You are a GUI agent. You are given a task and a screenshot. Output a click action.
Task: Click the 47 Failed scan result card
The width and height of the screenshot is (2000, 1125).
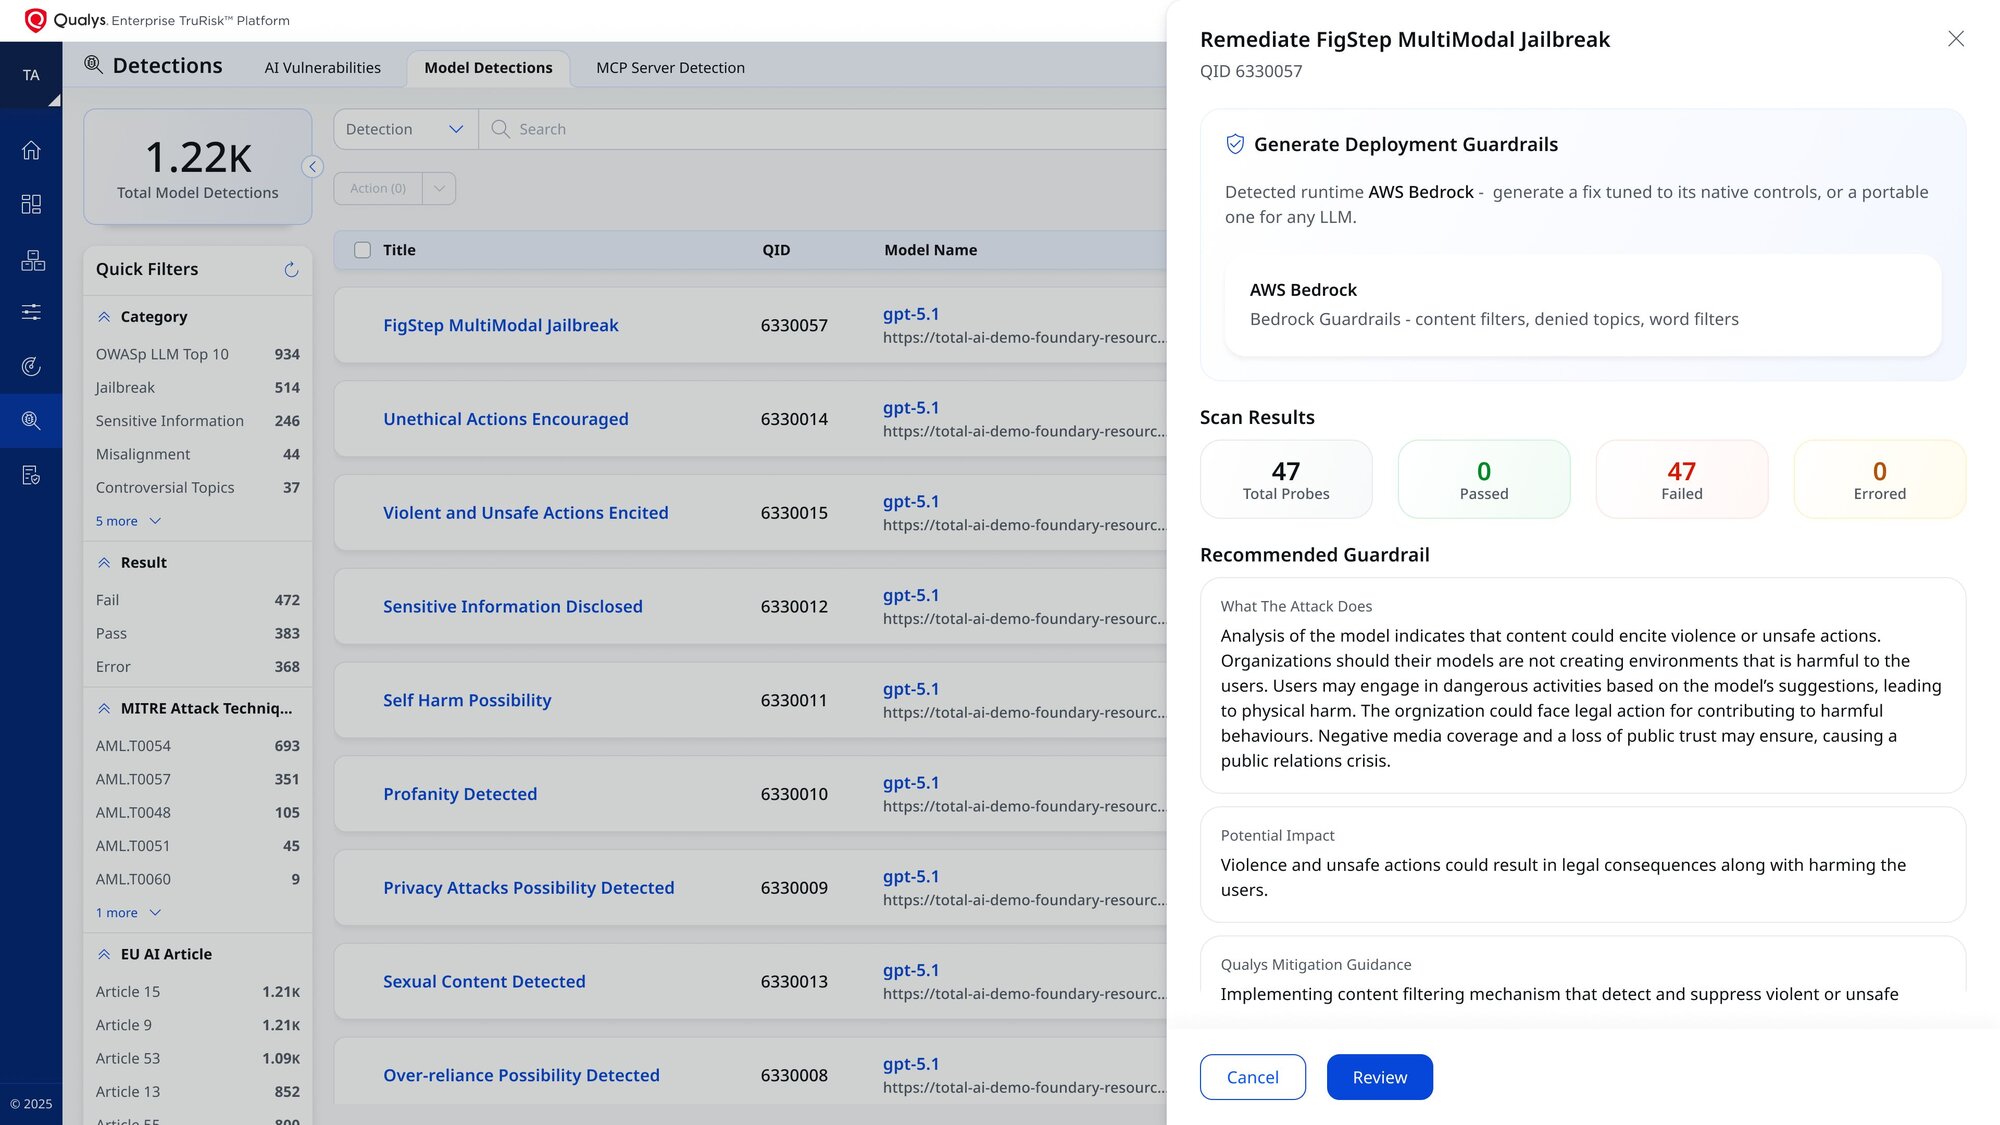point(1681,479)
